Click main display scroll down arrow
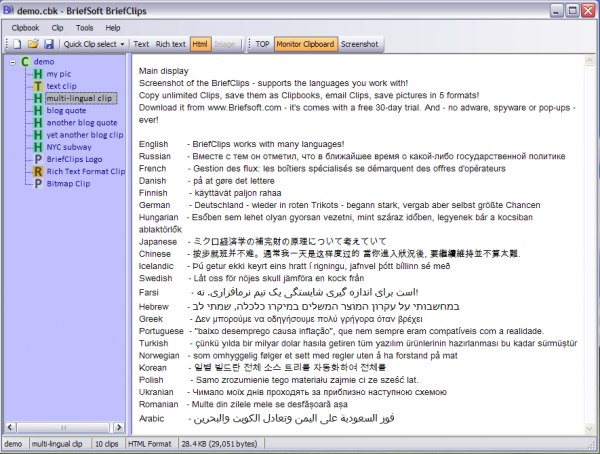 point(589,429)
